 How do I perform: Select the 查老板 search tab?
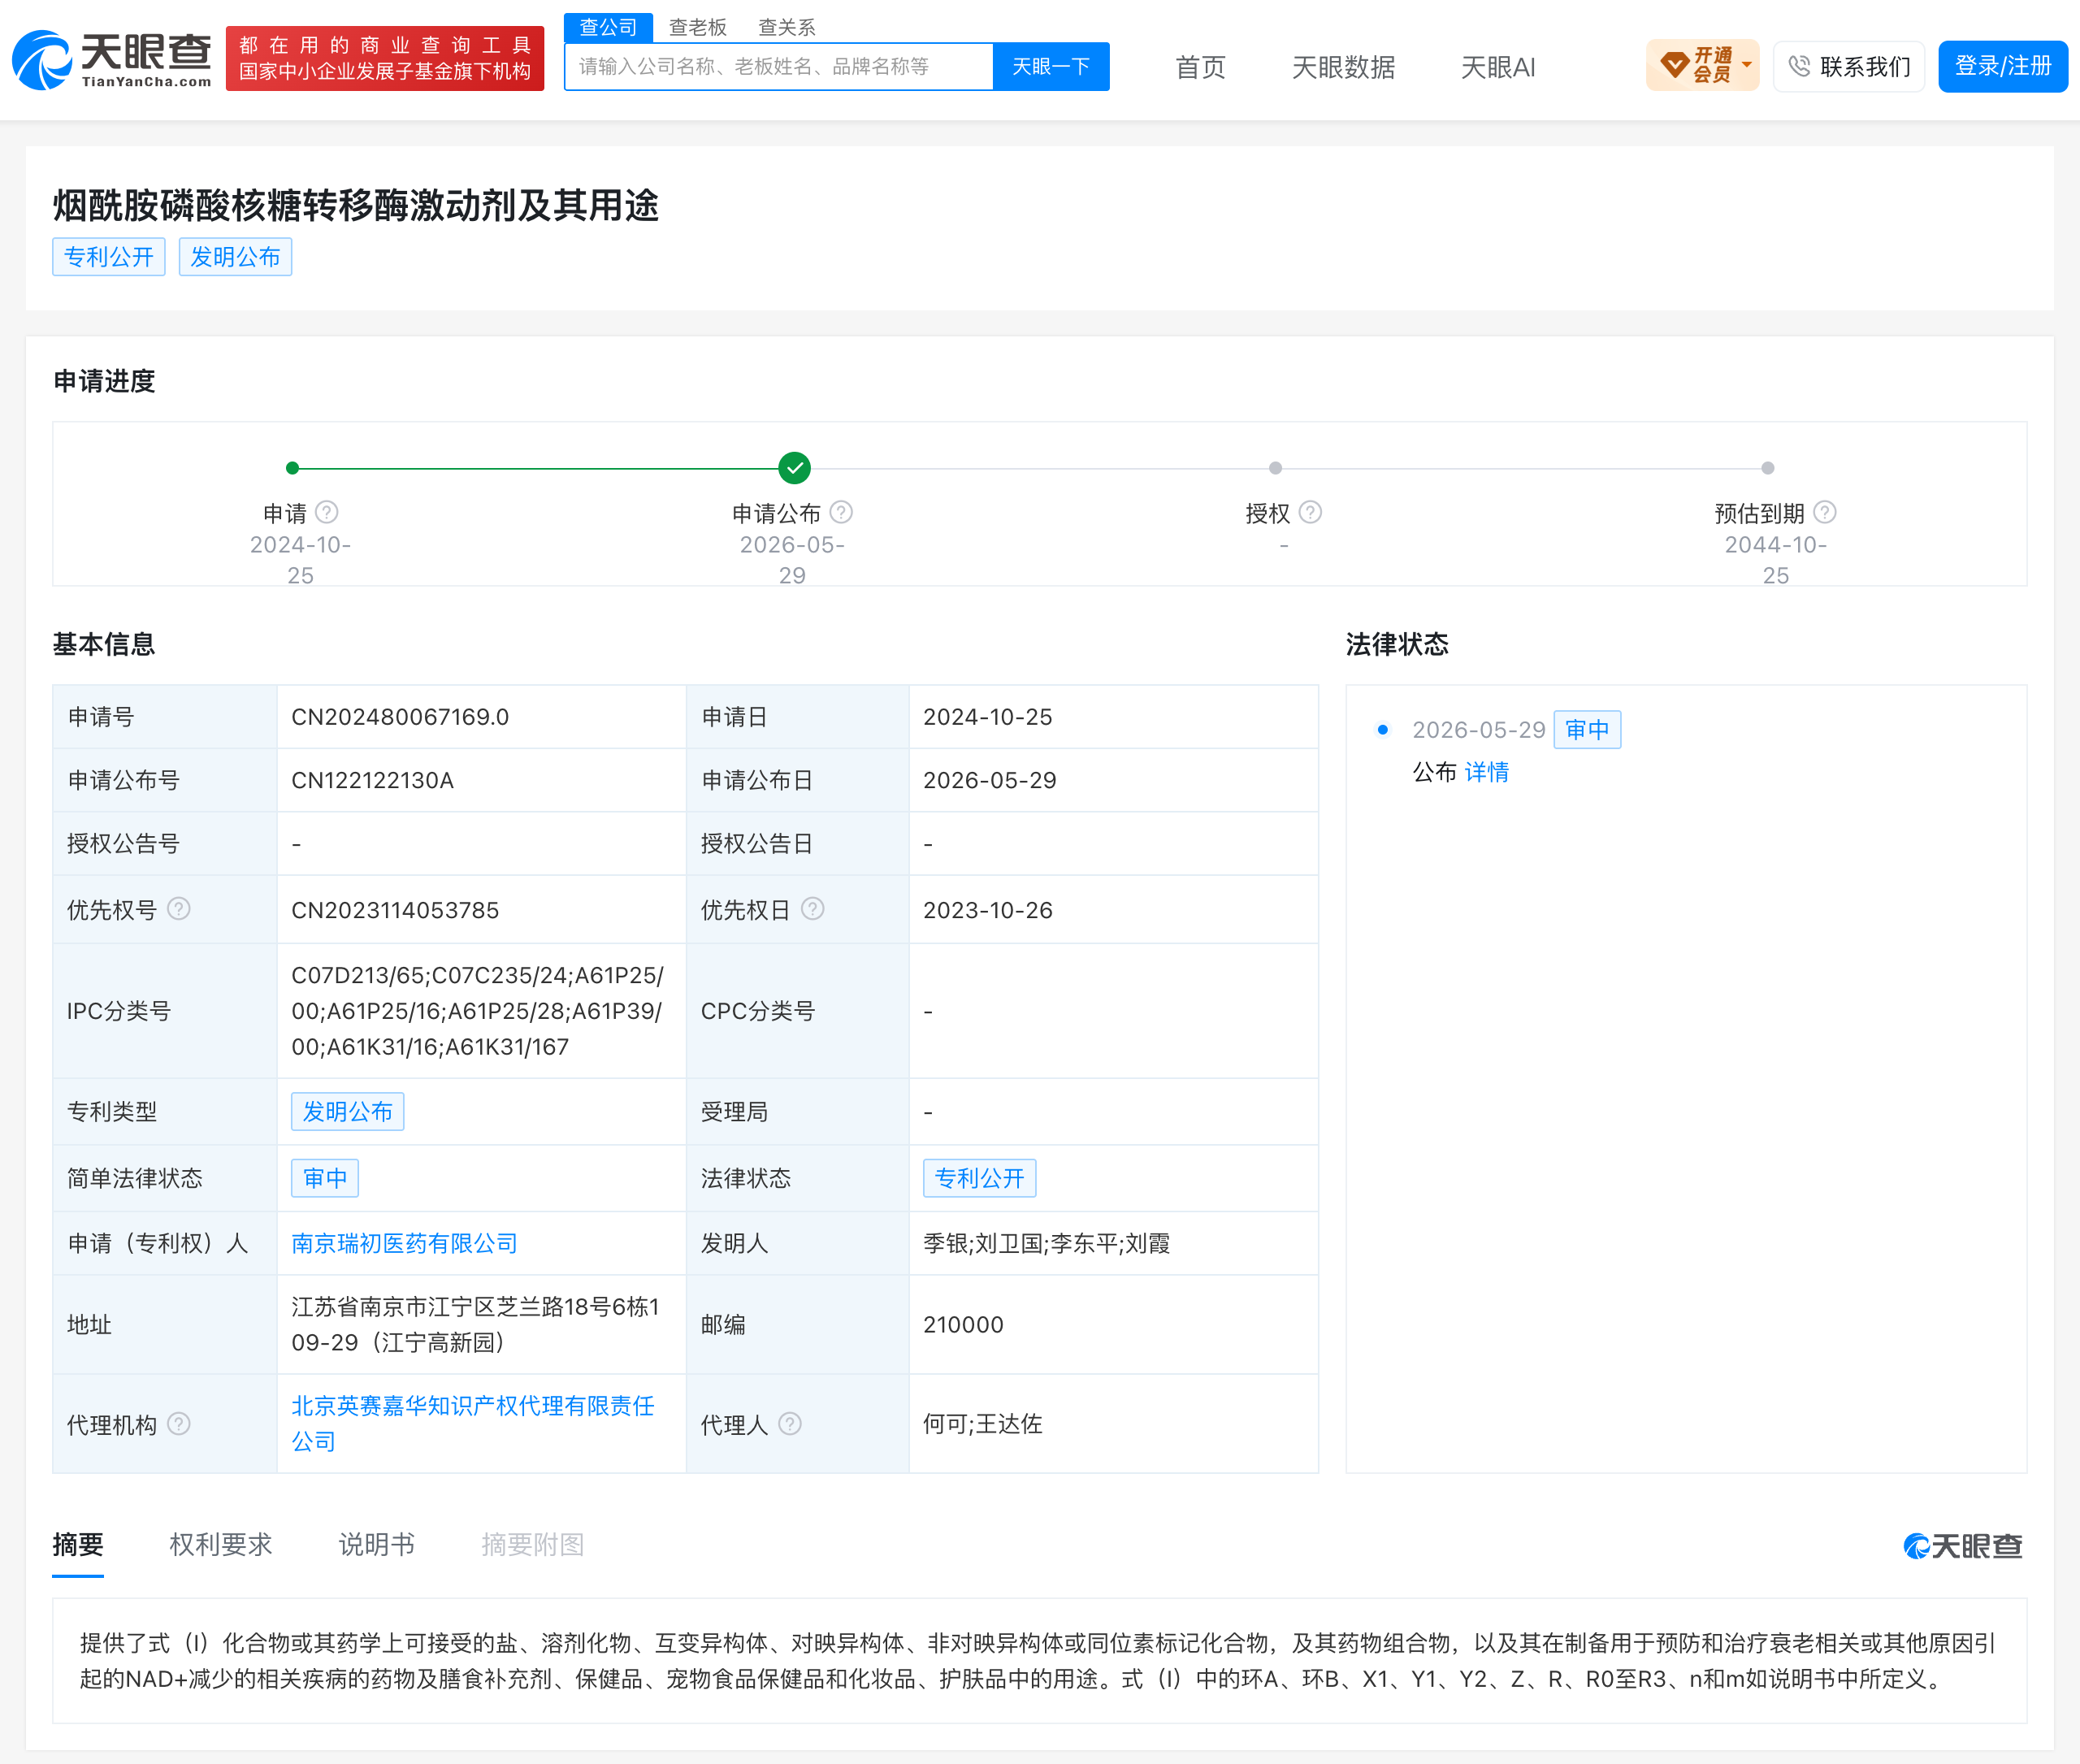click(x=698, y=27)
